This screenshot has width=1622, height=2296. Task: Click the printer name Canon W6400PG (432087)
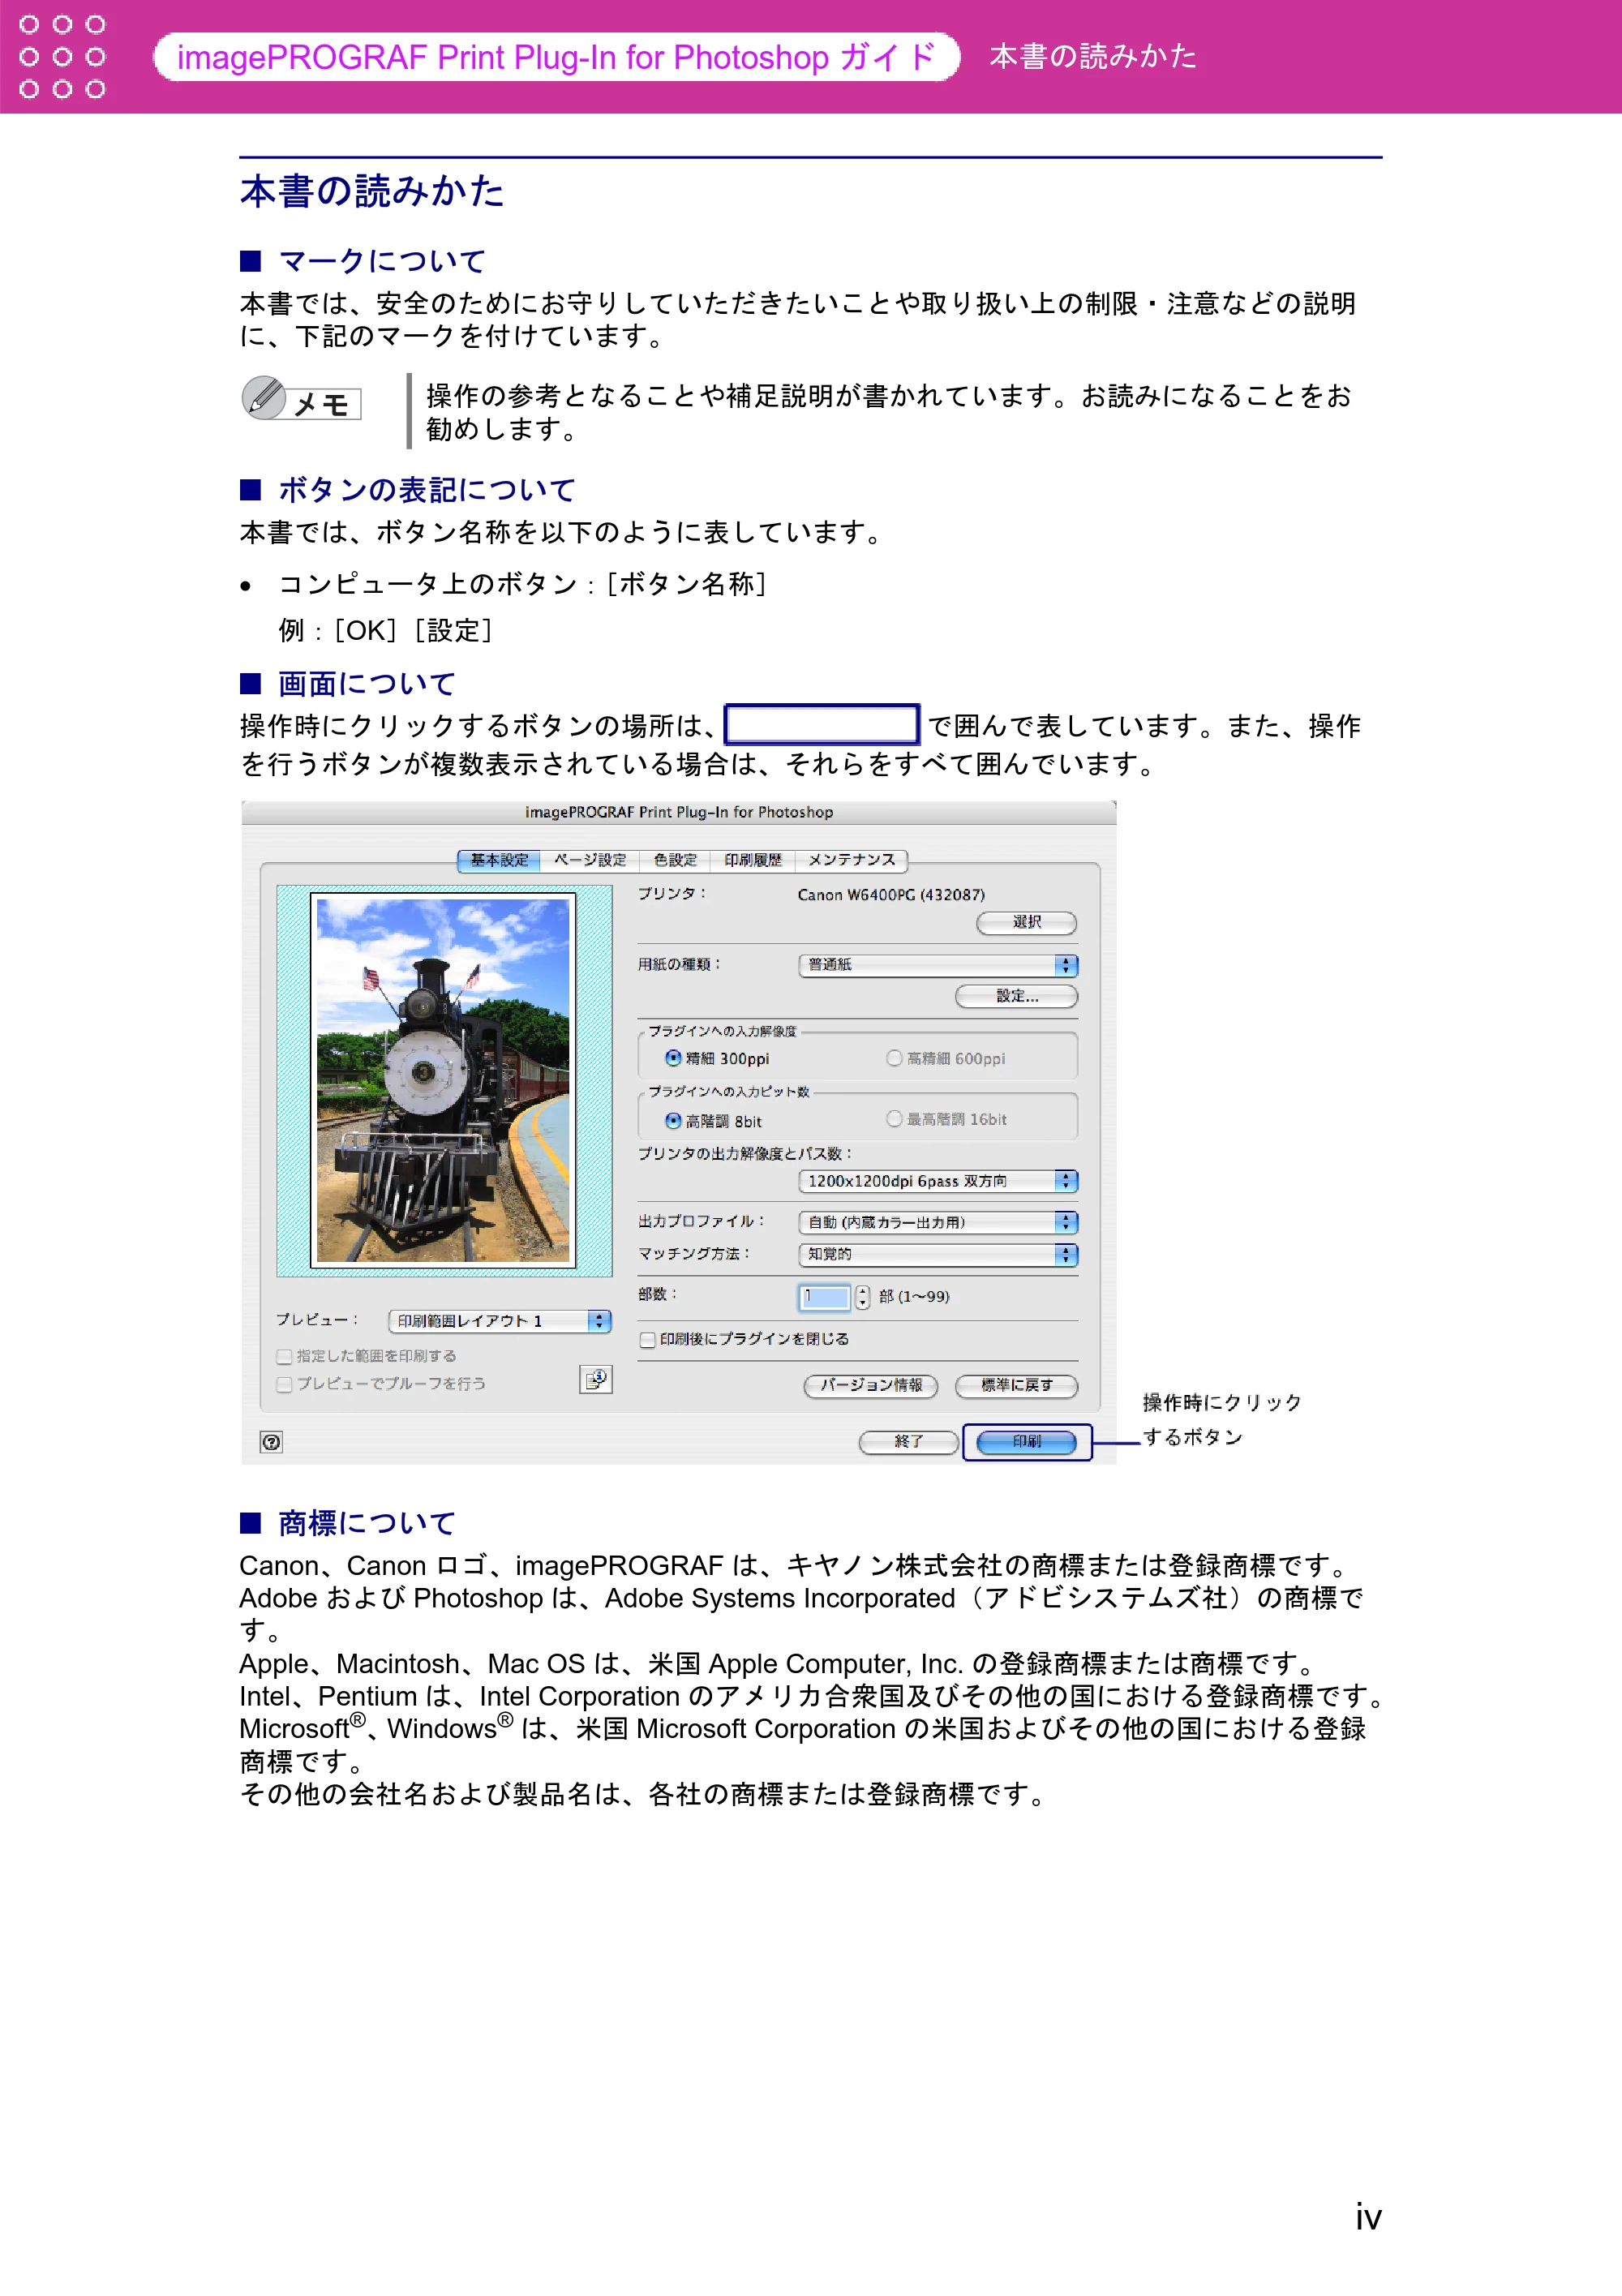[x=891, y=895]
